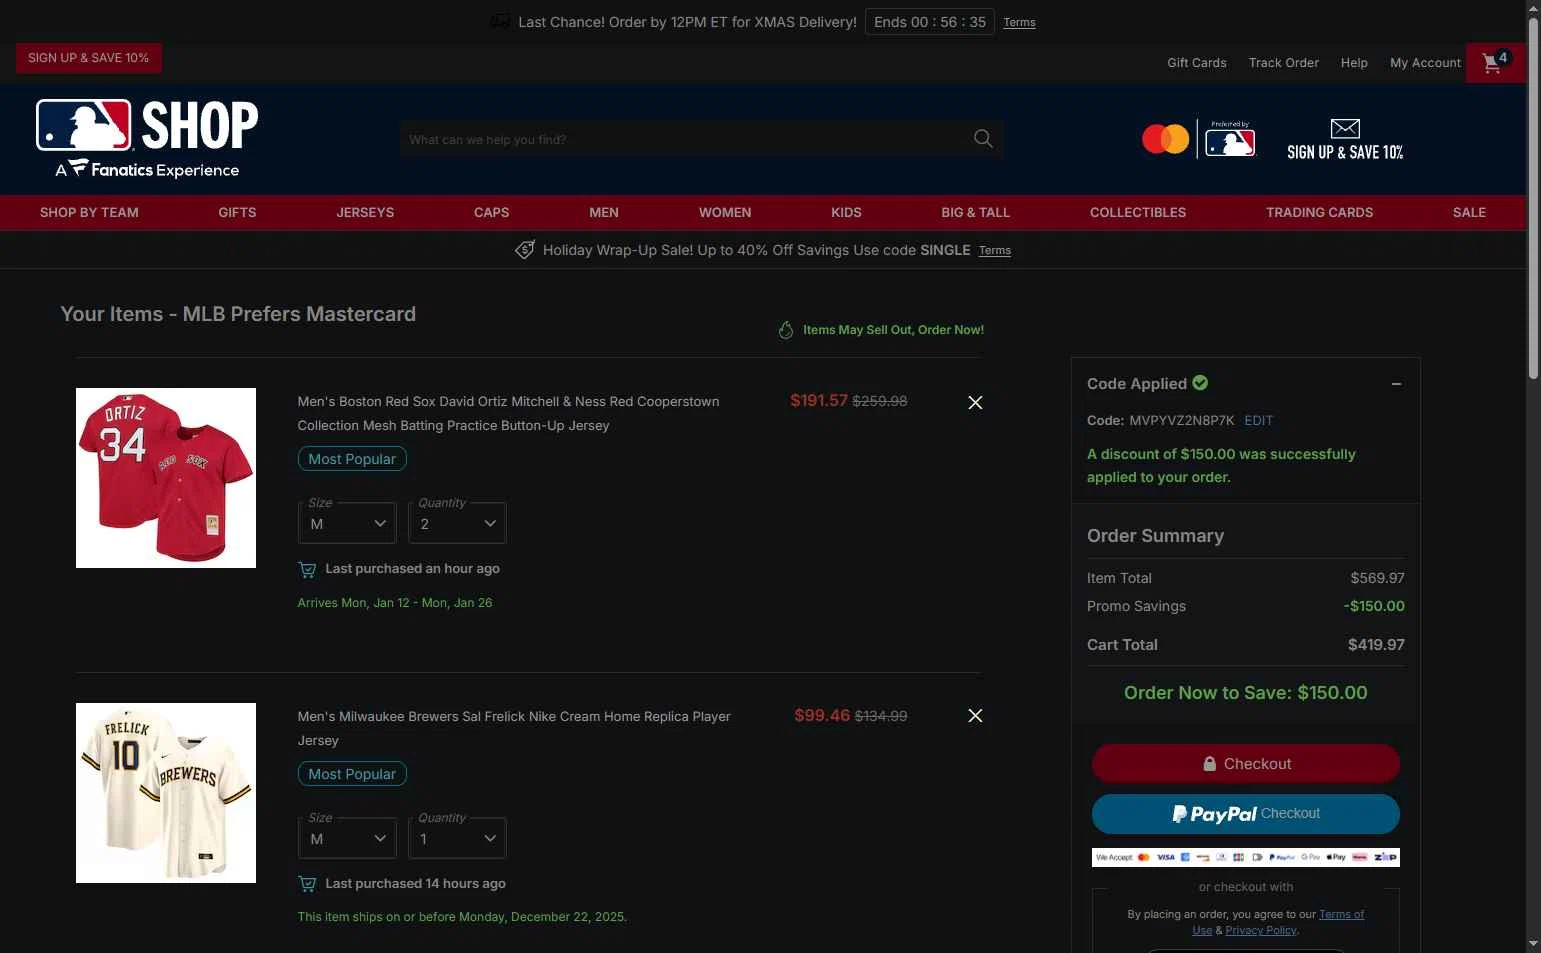The width and height of the screenshot is (1541, 953).
Task: Click Terms link beside code SINGLE
Action: tap(994, 250)
